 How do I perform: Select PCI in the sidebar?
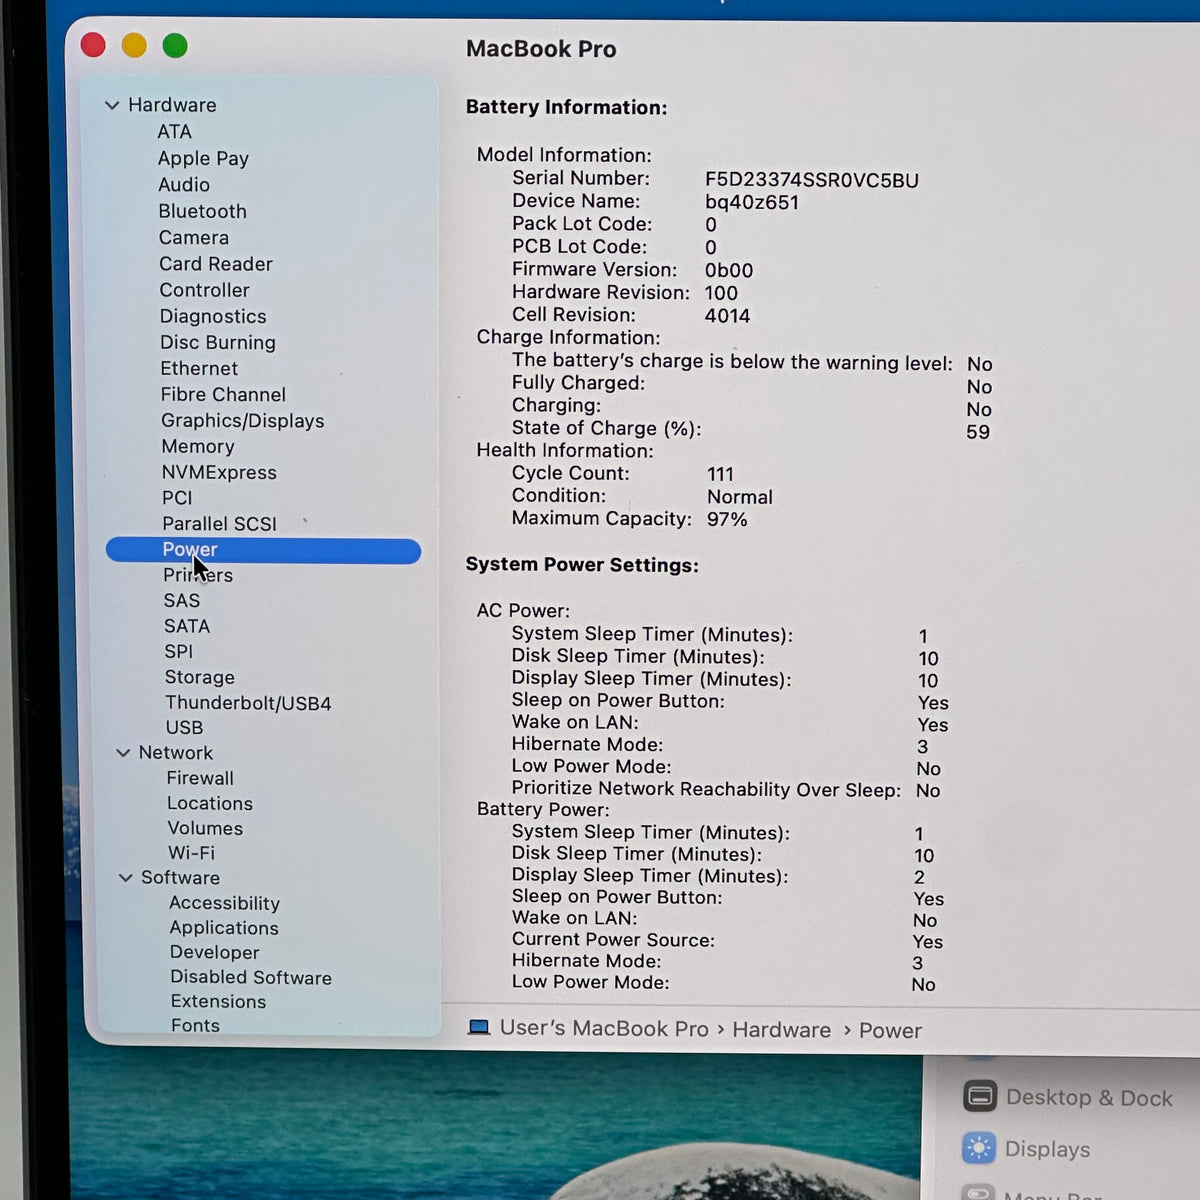(x=177, y=498)
